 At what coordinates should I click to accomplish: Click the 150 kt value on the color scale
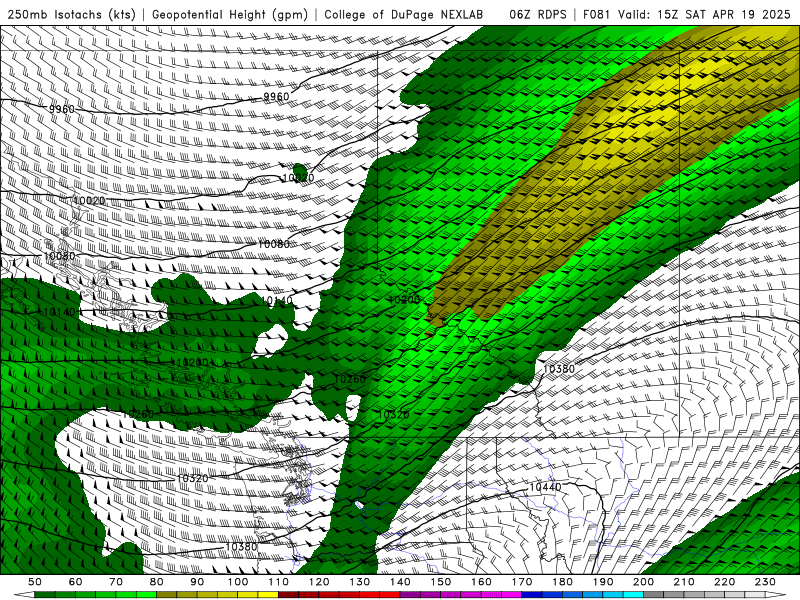[441, 582]
